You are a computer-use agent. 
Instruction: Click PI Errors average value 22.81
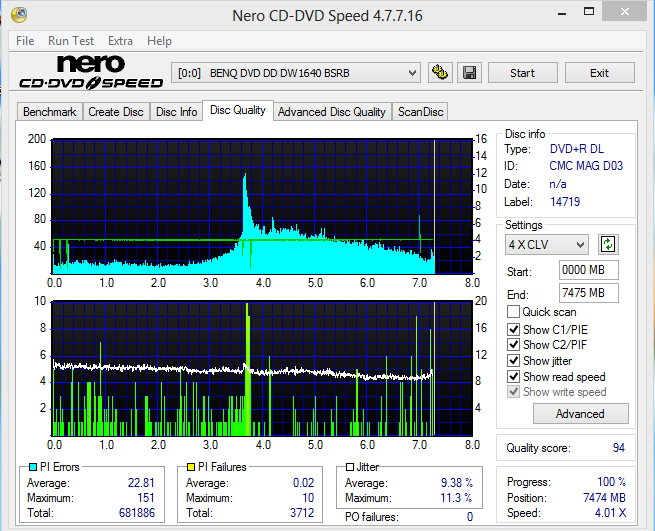[141, 483]
